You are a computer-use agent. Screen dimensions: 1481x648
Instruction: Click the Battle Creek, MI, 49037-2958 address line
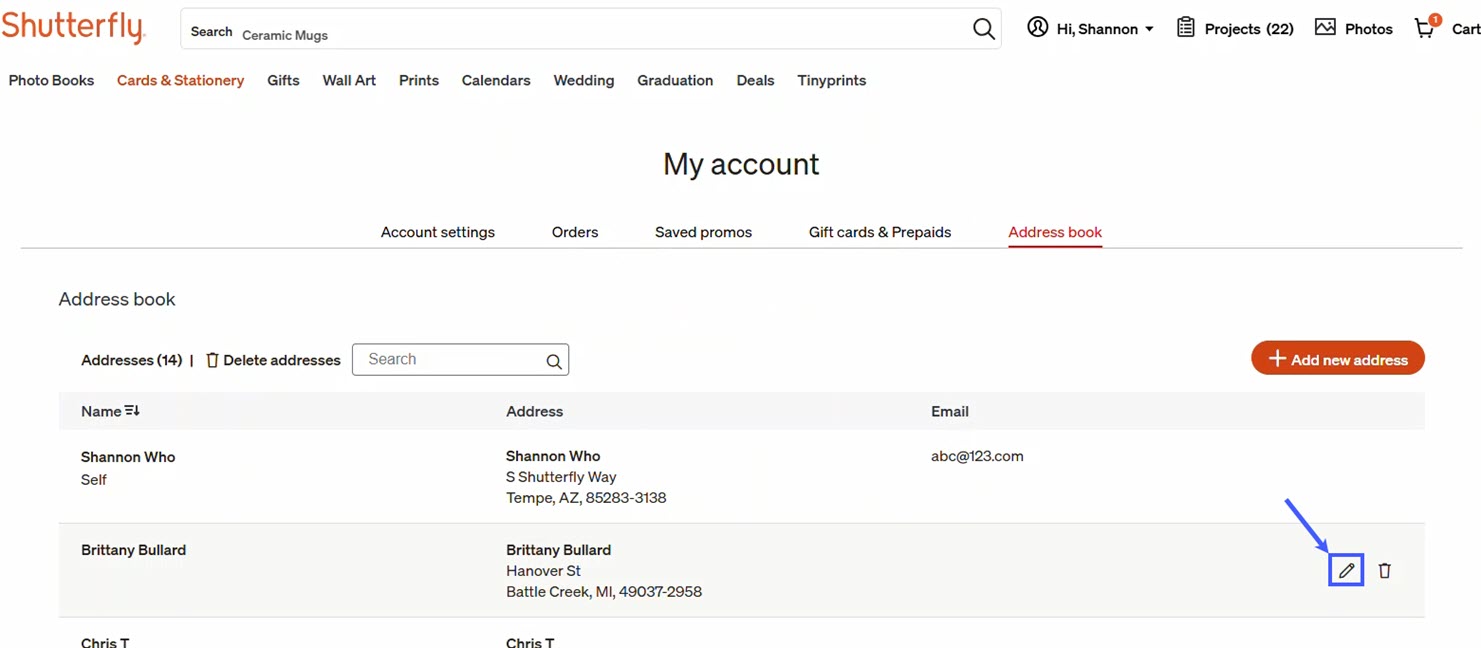pos(604,592)
